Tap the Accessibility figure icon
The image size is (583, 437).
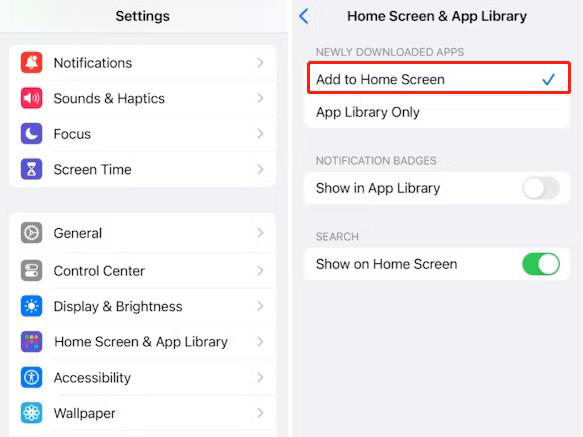(x=31, y=377)
